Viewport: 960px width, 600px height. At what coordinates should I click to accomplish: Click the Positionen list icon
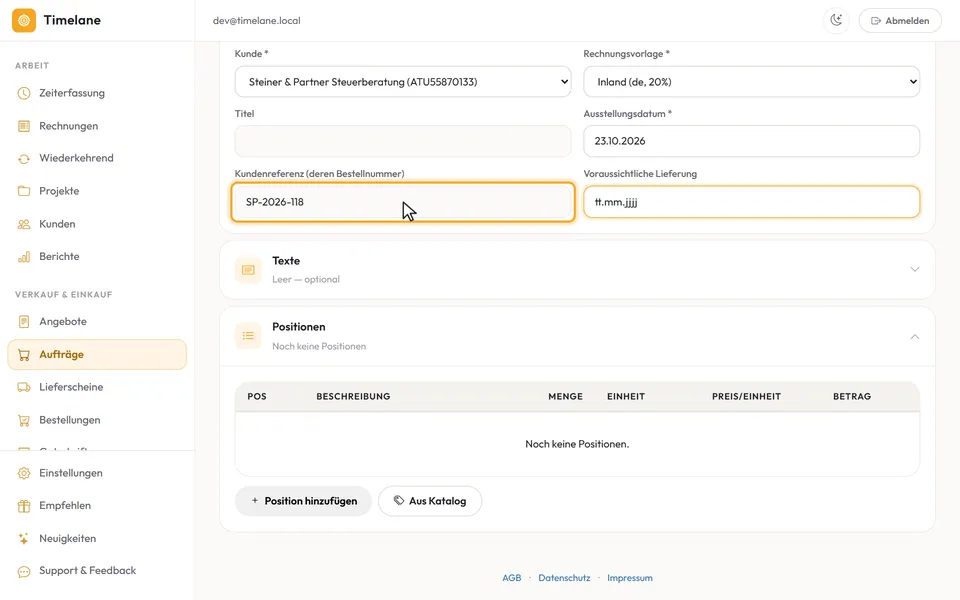(248, 336)
